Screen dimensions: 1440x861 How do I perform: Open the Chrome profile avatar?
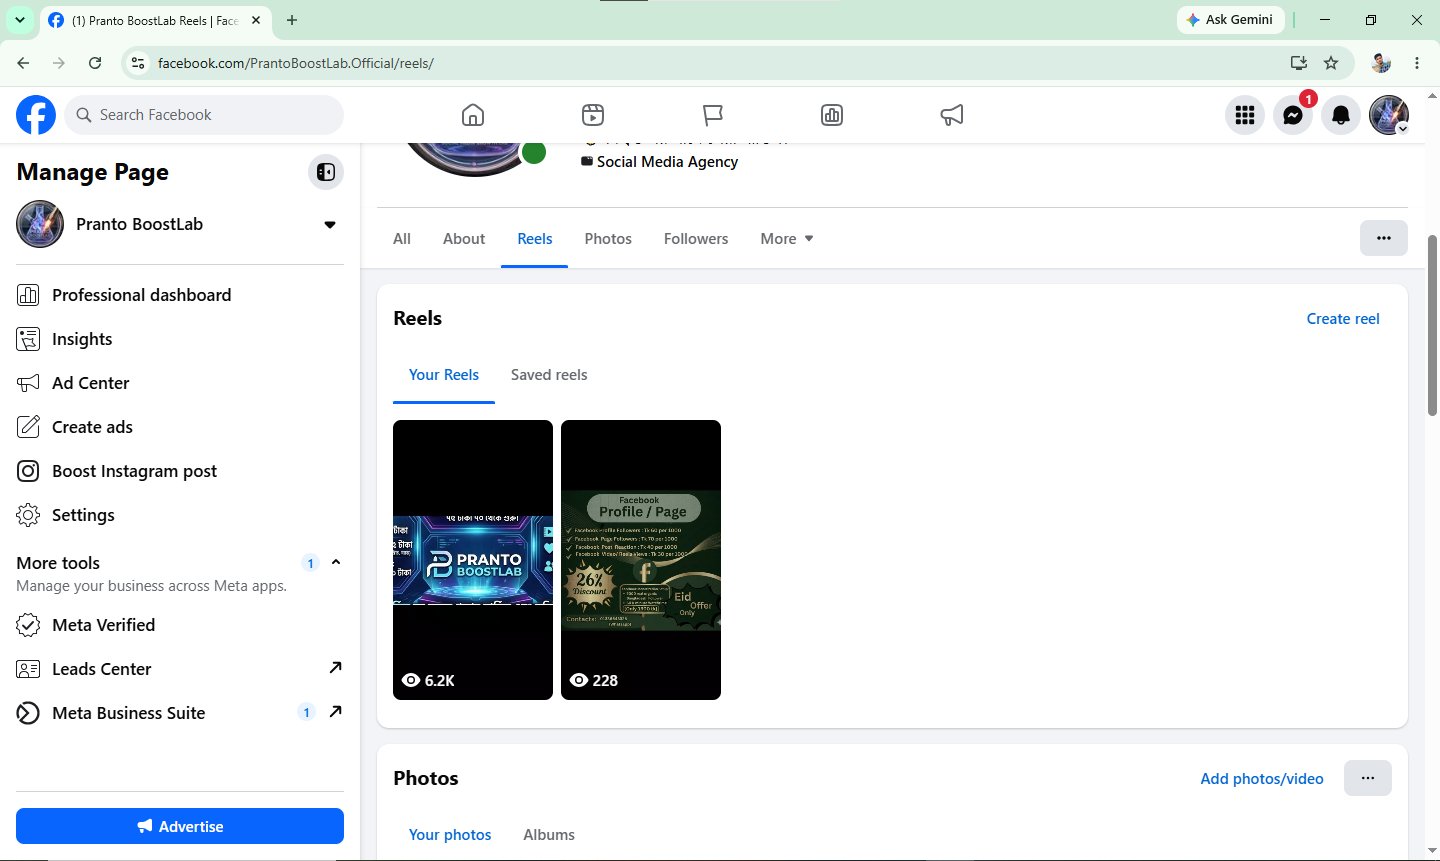pos(1381,63)
